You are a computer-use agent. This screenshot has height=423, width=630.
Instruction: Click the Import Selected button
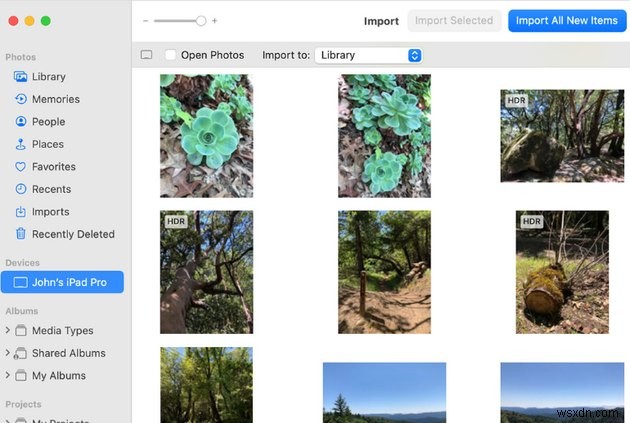454,21
